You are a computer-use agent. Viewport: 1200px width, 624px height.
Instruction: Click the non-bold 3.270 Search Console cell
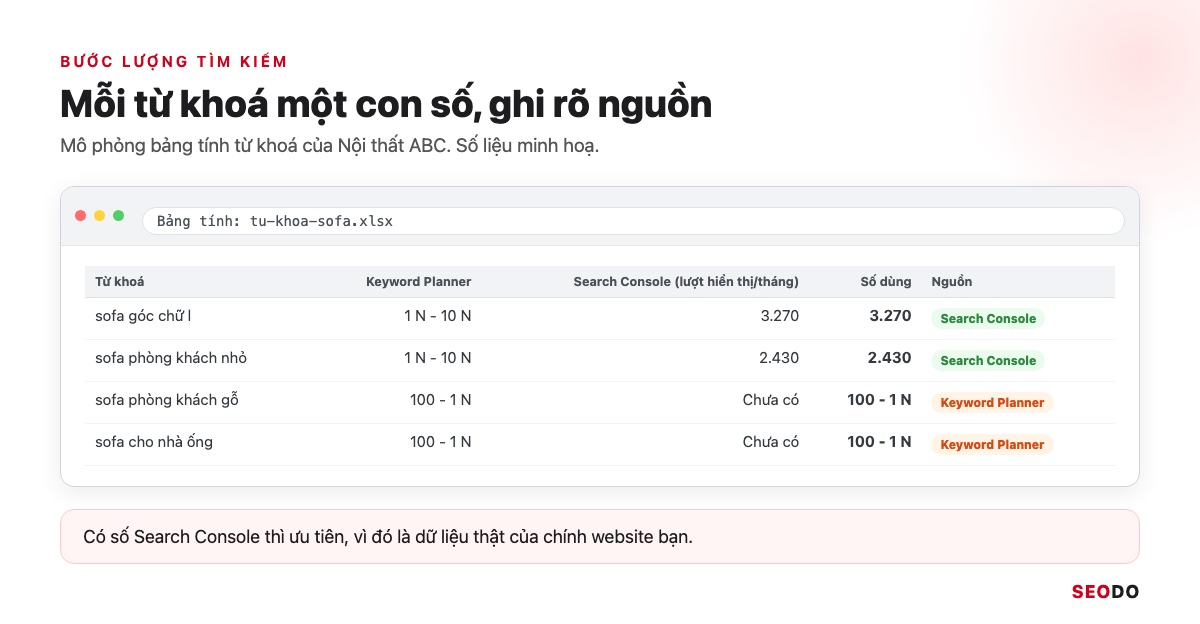point(780,316)
